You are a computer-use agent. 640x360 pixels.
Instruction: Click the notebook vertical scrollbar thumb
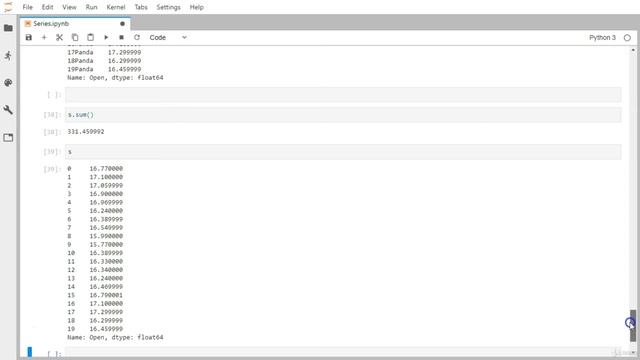click(633, 325)
